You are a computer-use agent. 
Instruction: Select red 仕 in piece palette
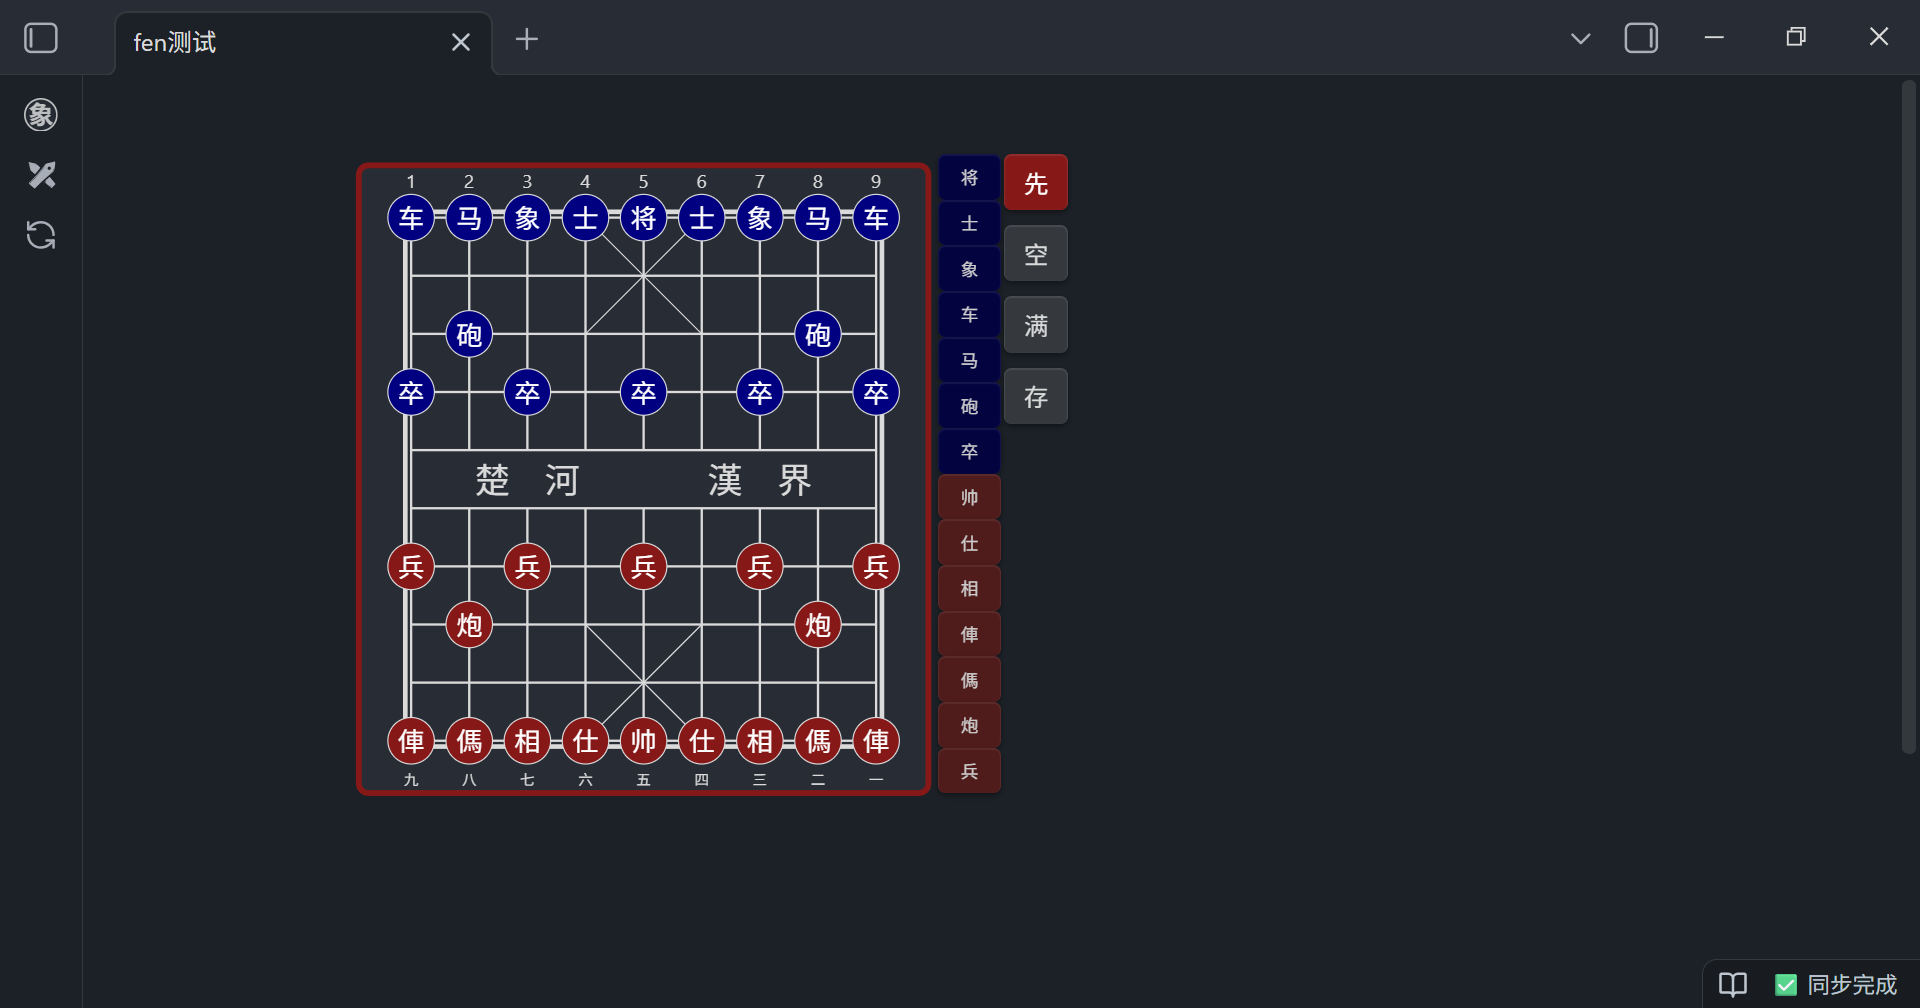pos(969,543)
